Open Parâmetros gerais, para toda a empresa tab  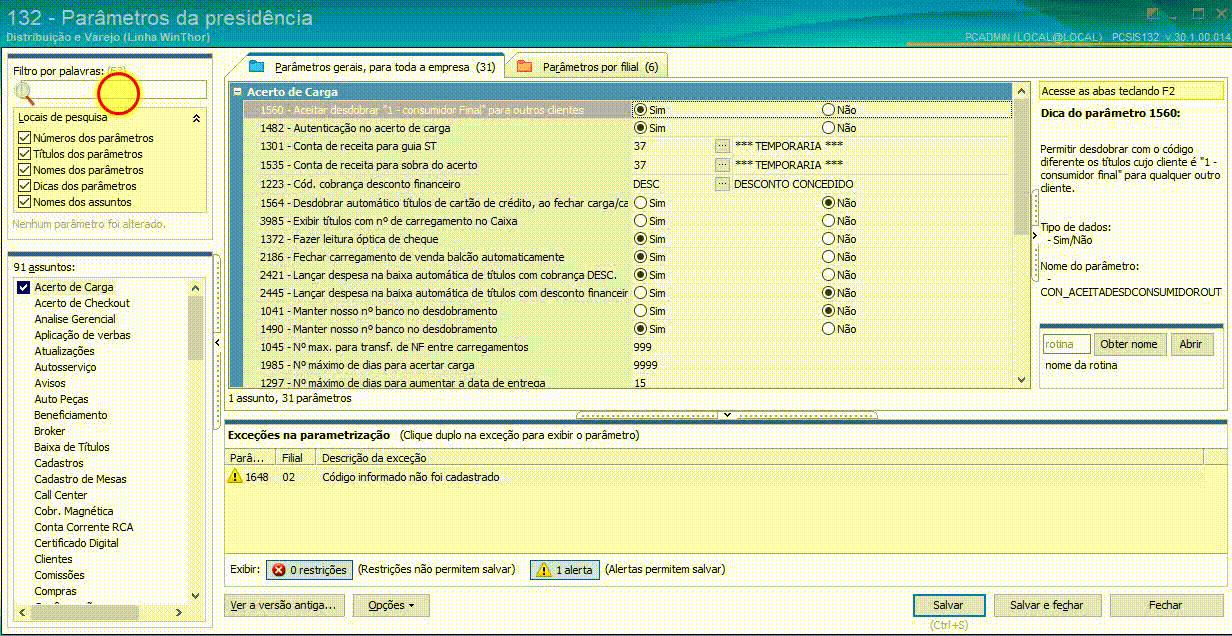(371, 67)
